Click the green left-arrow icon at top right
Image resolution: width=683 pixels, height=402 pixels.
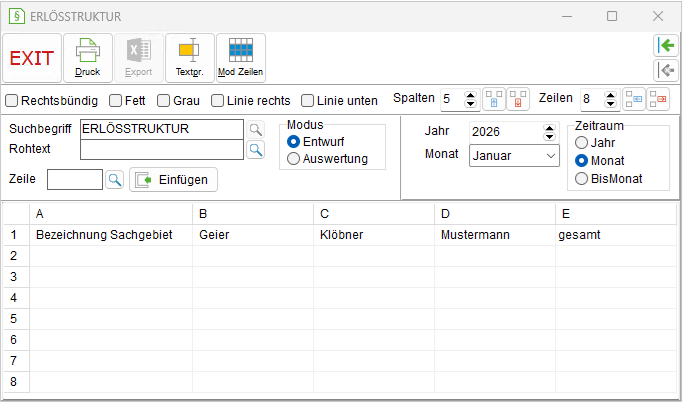[x=666, y=45]
